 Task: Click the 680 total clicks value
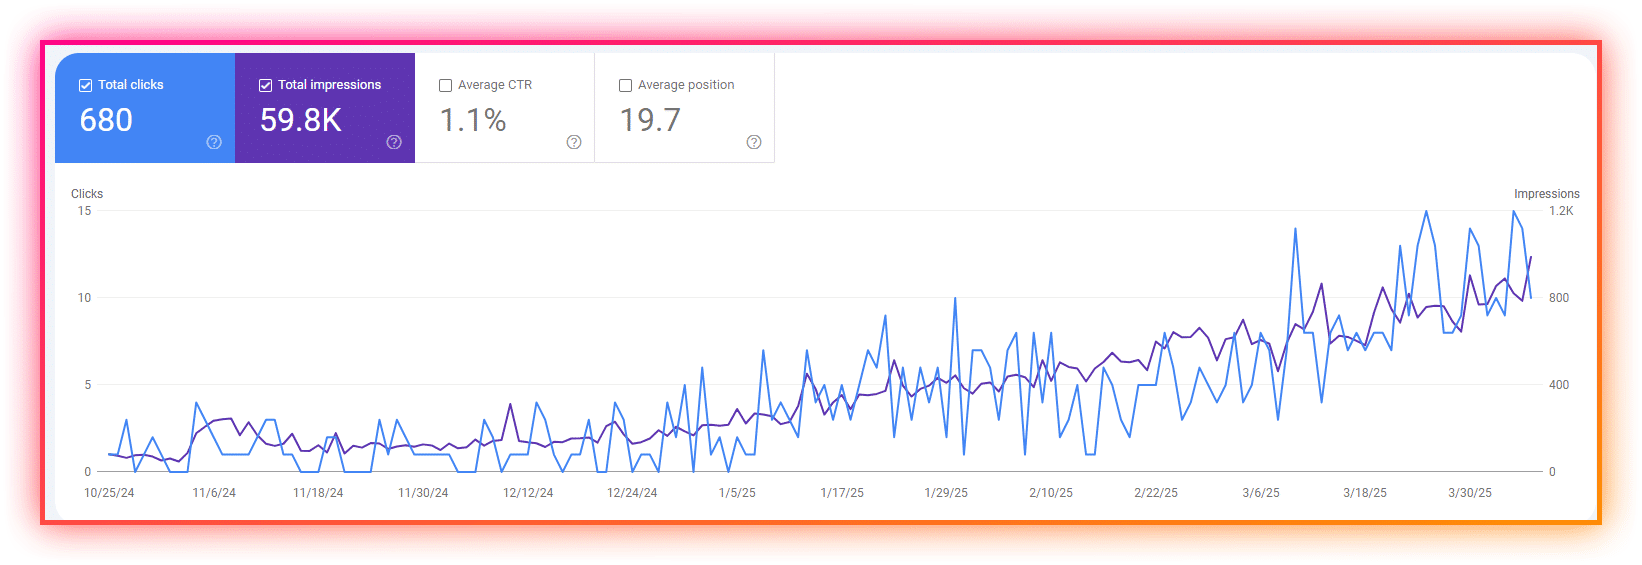coord(106,120)
